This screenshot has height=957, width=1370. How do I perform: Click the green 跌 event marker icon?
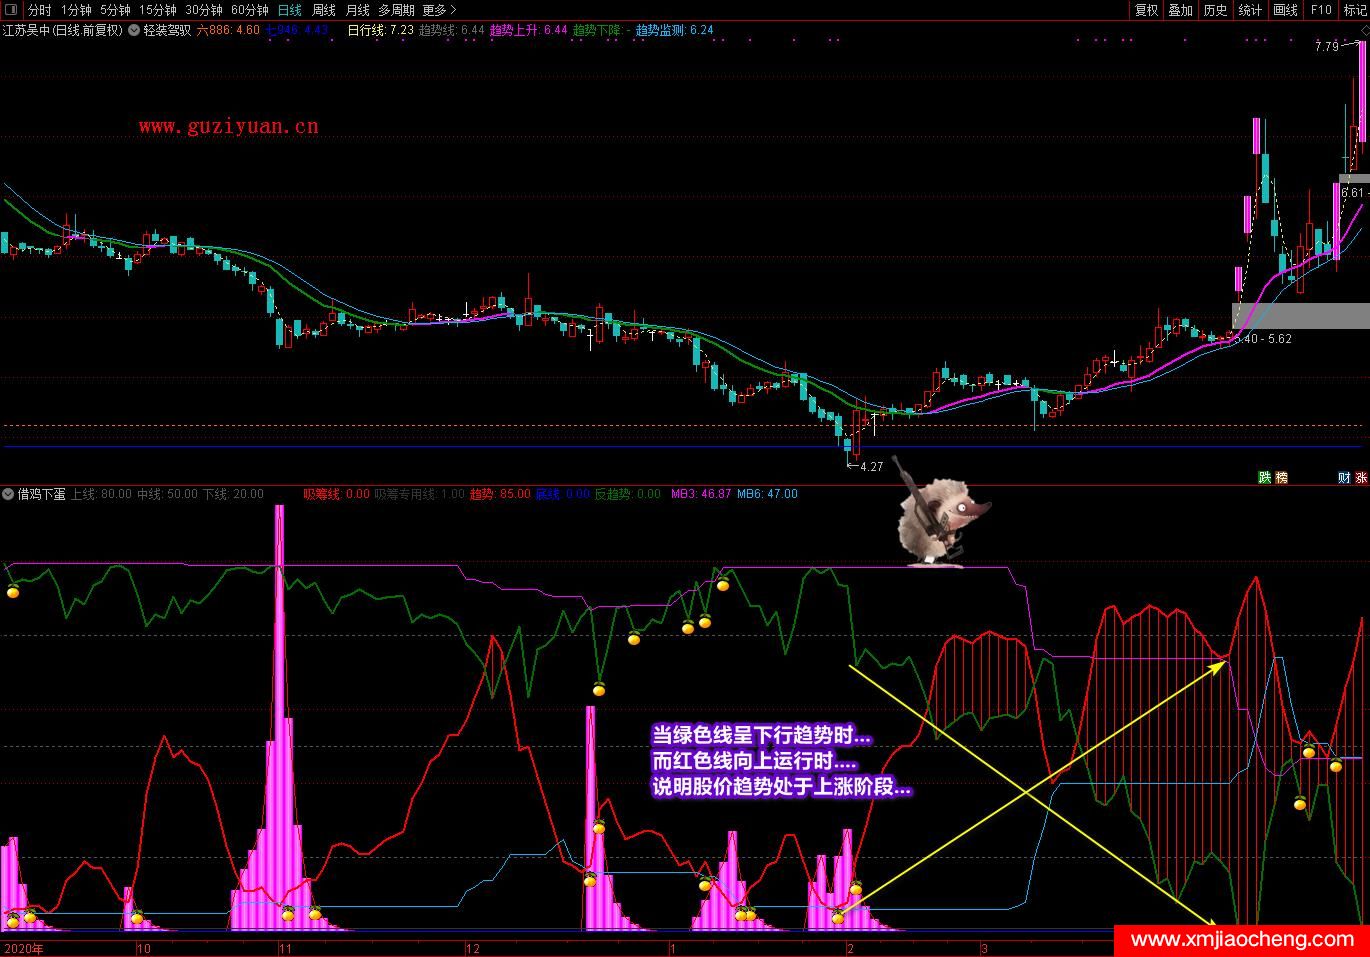[1264, 478]
